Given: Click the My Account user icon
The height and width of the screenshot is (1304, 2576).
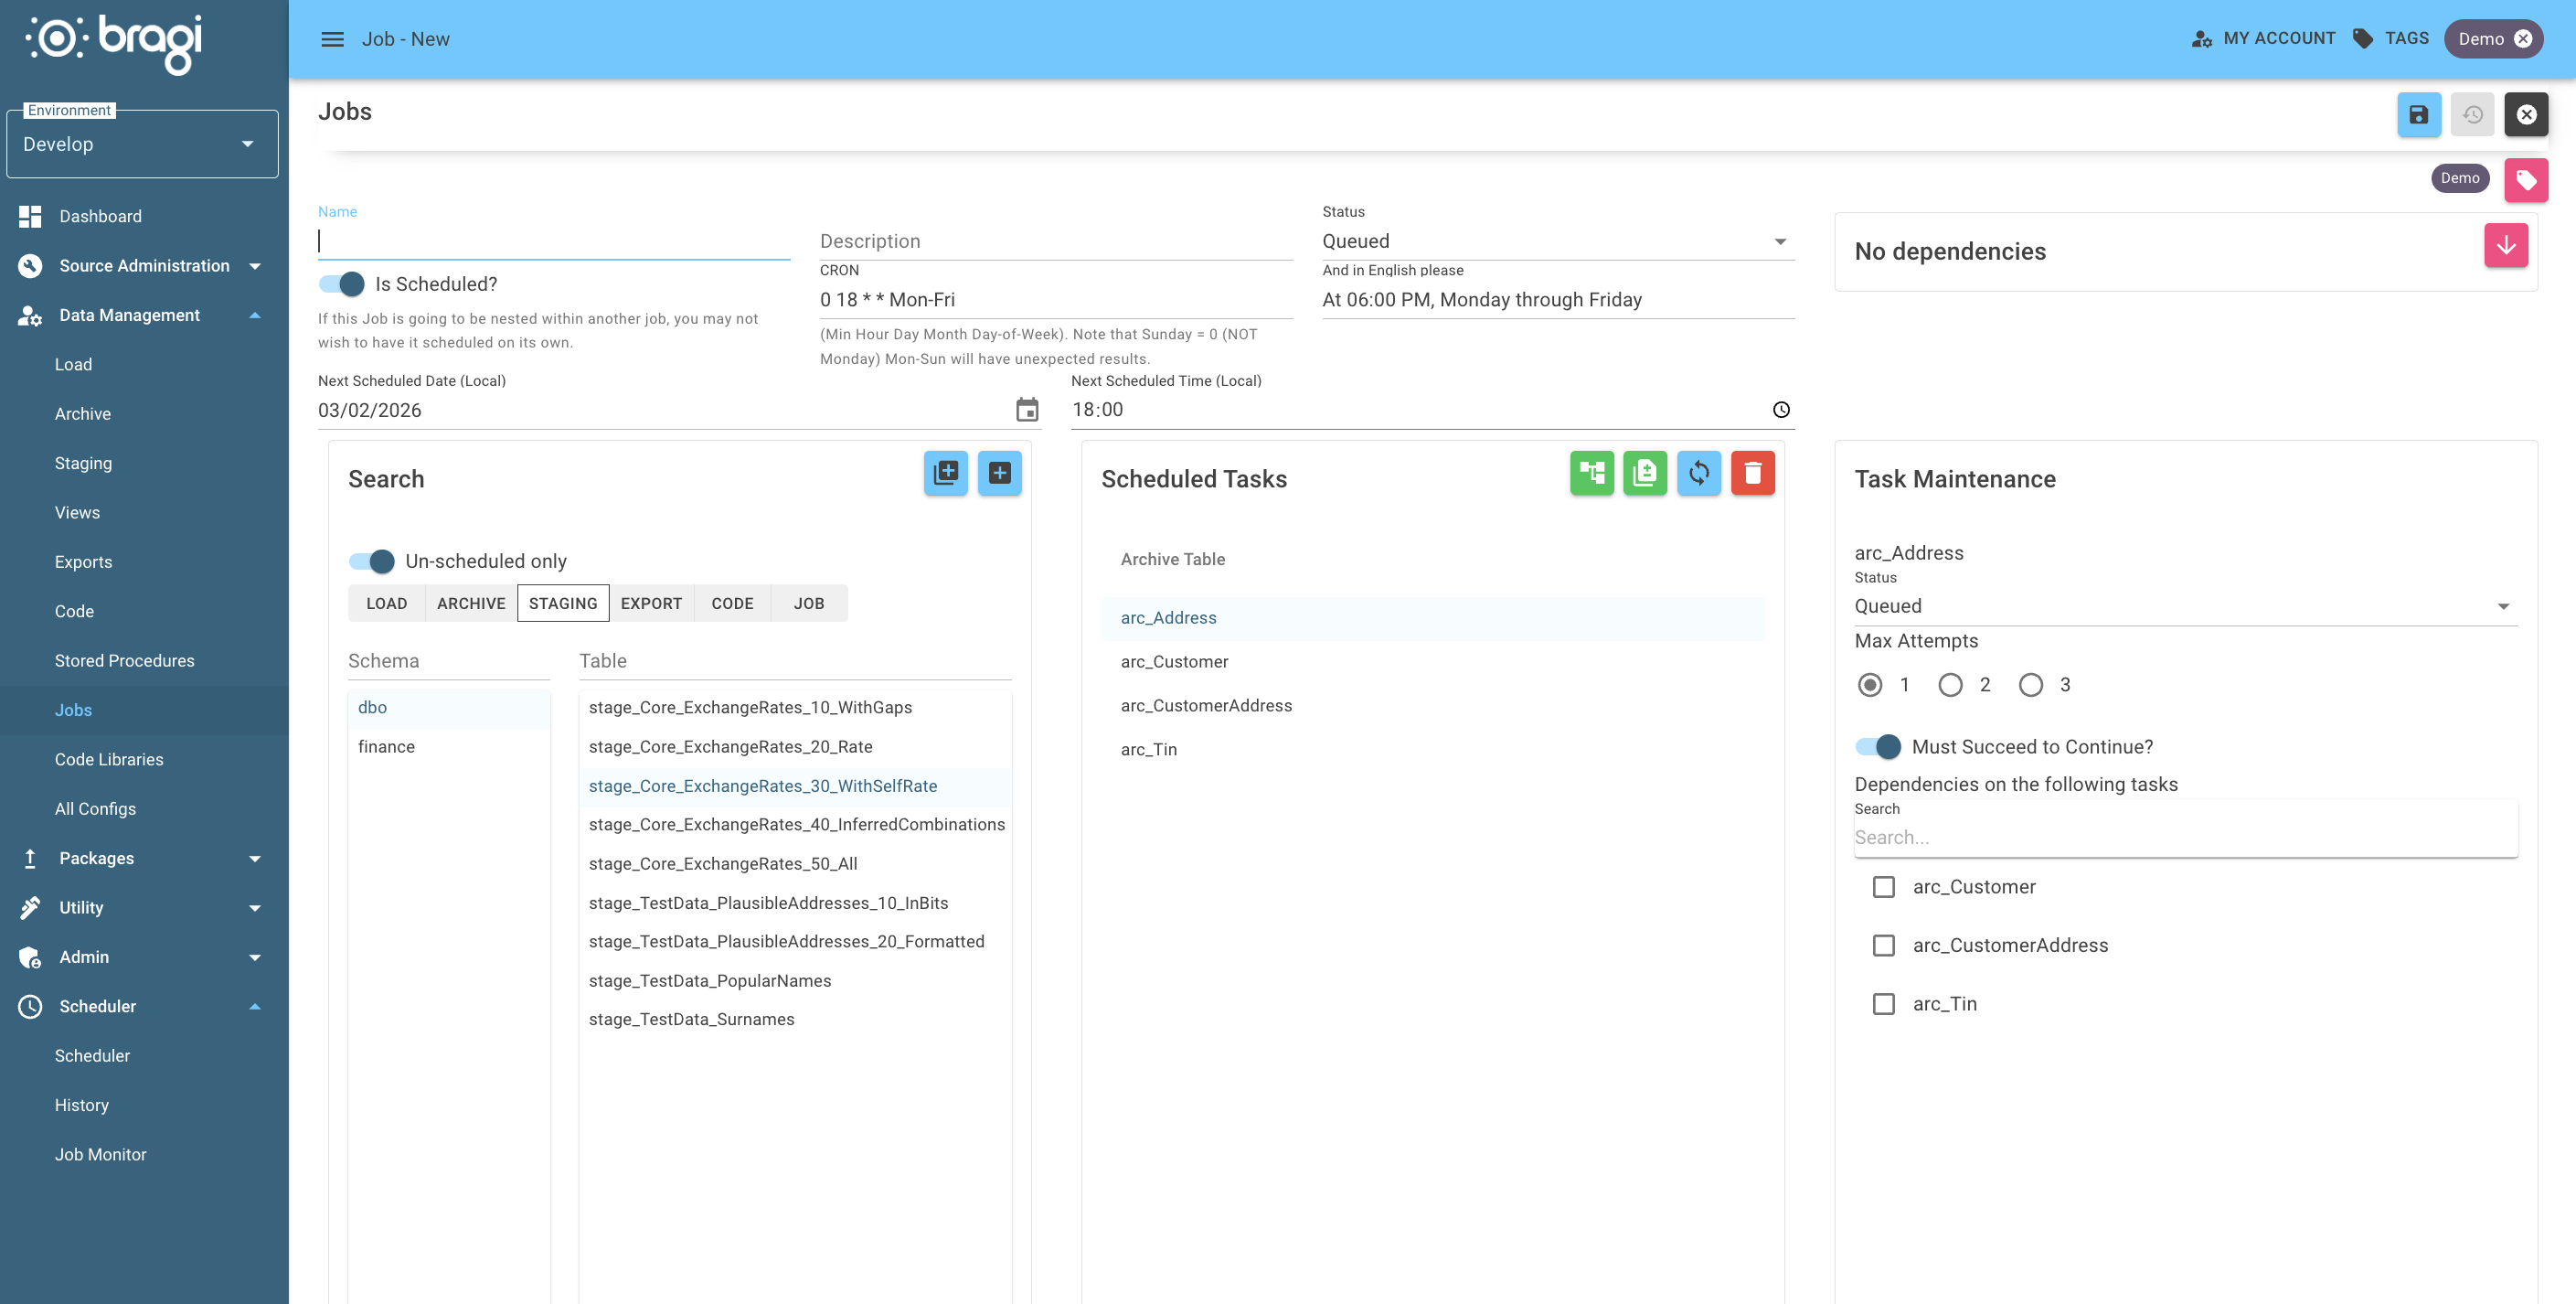Looking at the screenshot, I should pyautogui.click(x=2201, y=39).
